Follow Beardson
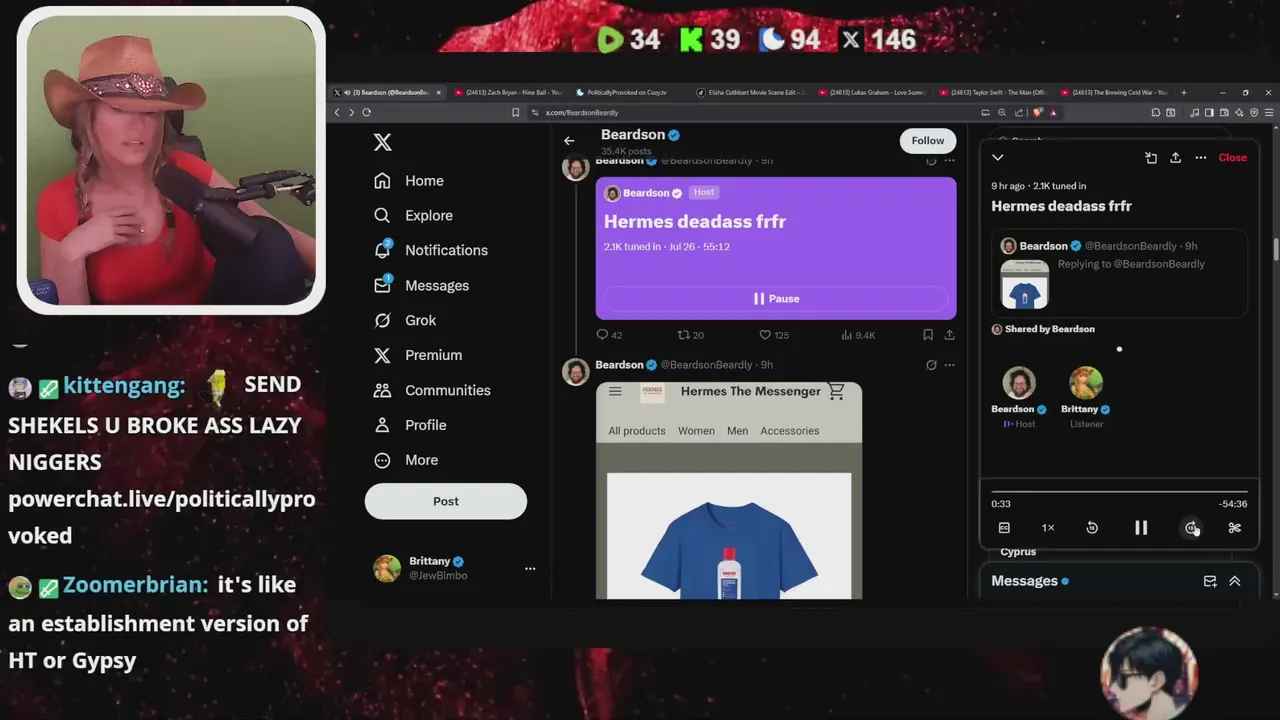Screen dimensions: 1280x720 coord(927,141)
